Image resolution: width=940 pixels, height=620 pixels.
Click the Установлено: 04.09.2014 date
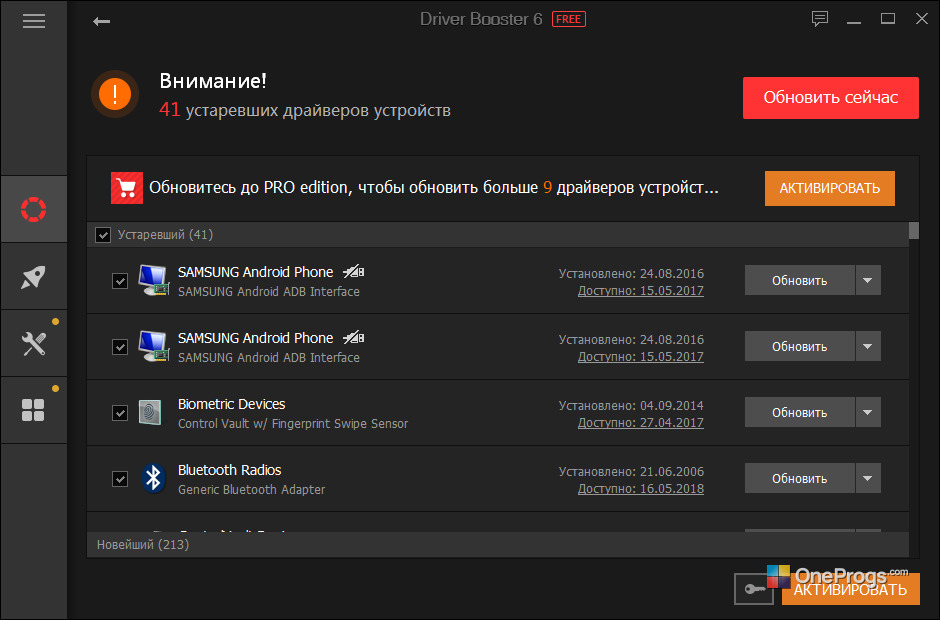click(631, 405)
